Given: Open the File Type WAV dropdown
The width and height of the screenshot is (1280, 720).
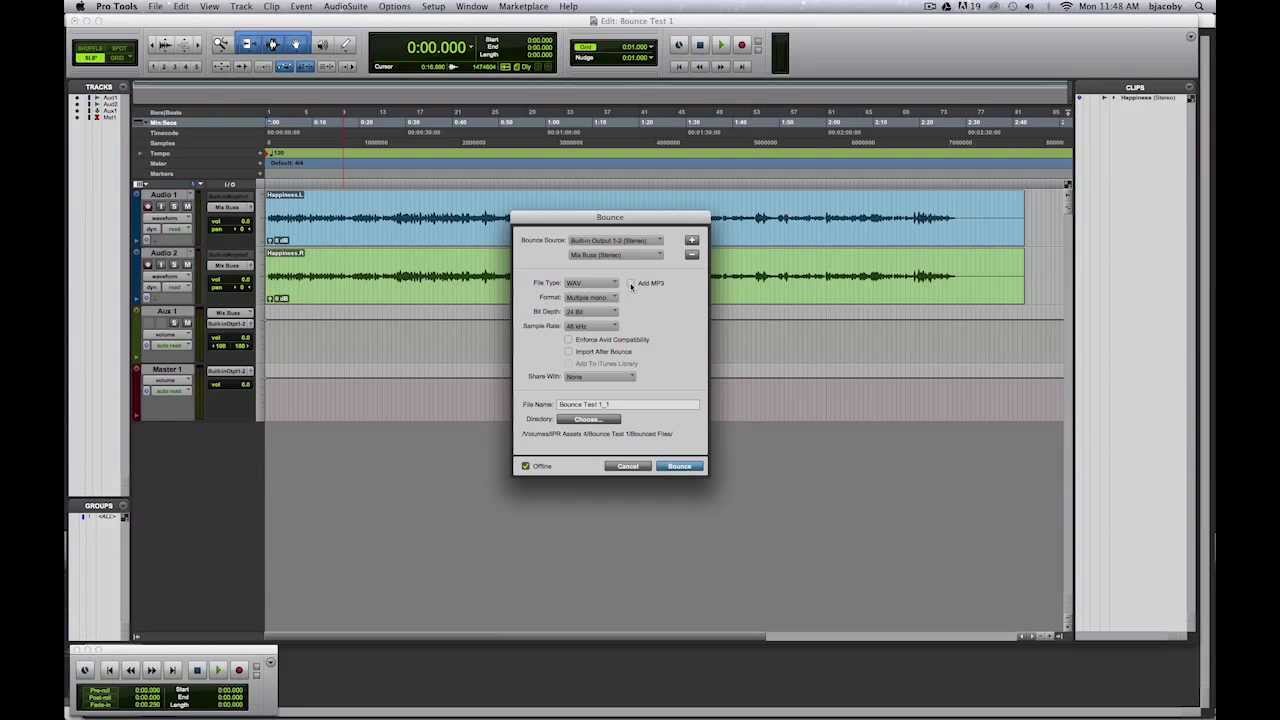Looking at the screenshot, I should point(591,283).
